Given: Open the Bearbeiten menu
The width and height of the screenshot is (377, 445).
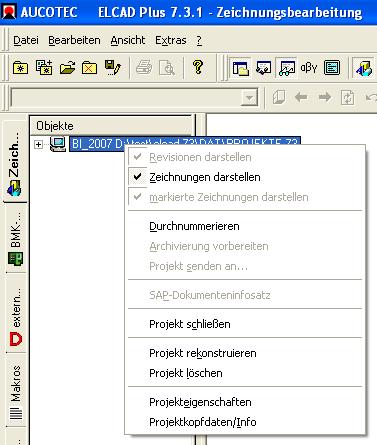Looking at the screenshot, I should (x=74, y=40).
